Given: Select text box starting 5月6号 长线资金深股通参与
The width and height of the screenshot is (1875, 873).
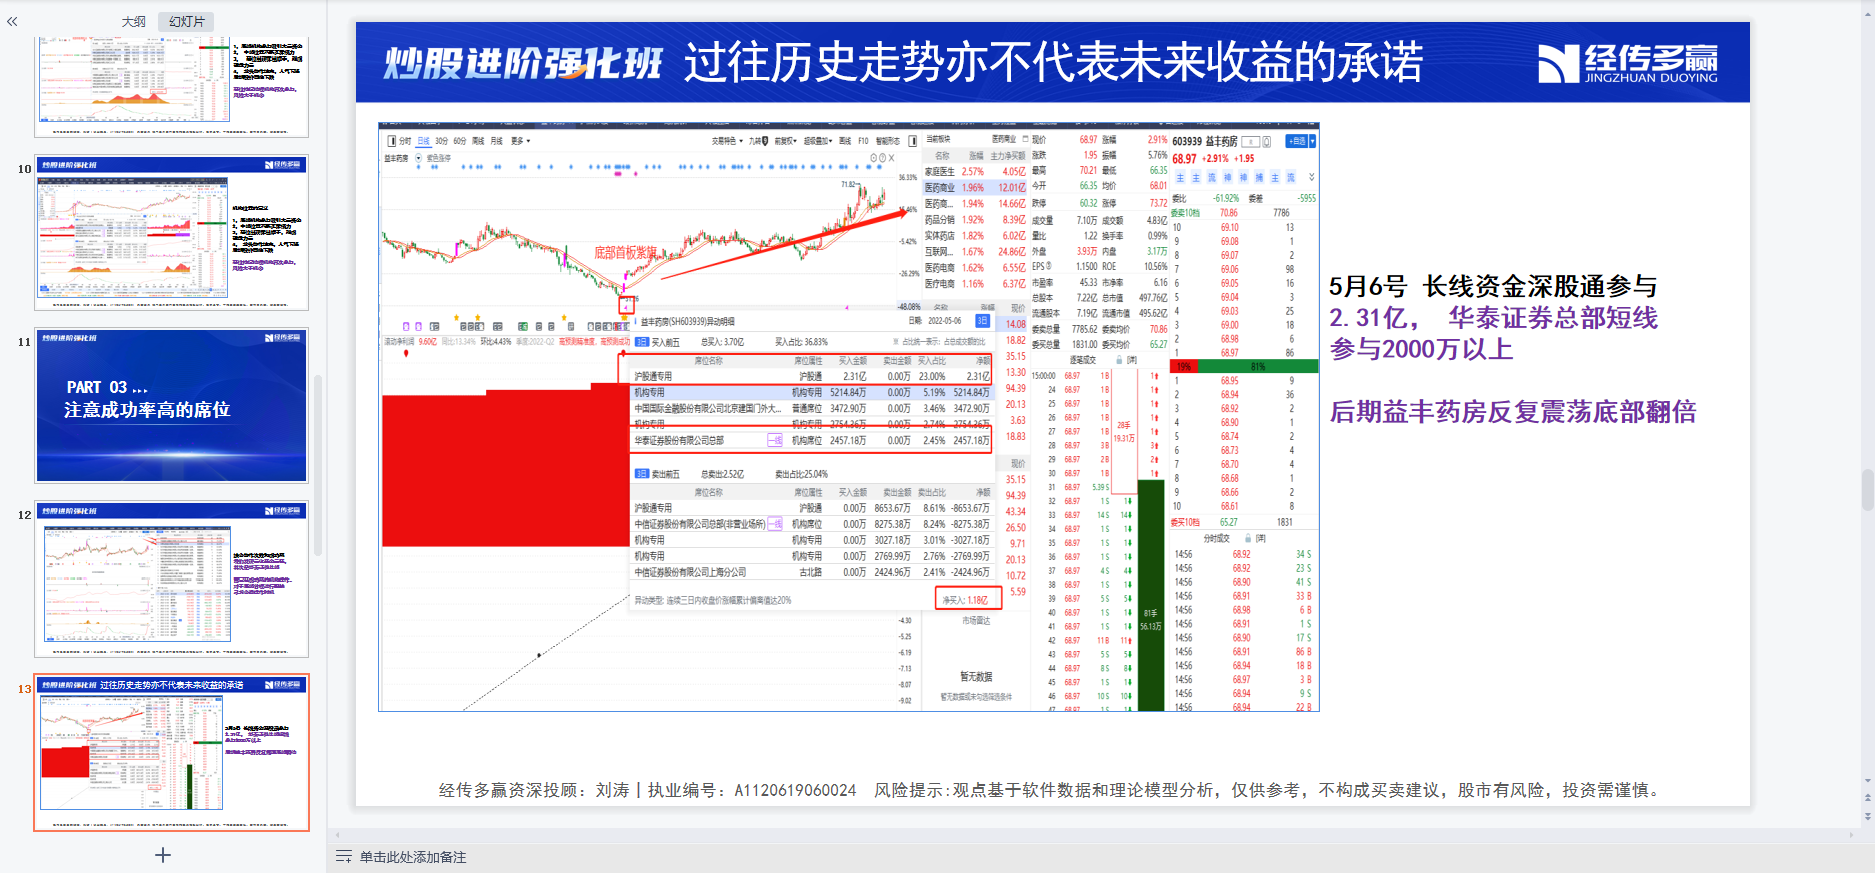Looking at the screenshot, I should click(x=1493, y=318).
